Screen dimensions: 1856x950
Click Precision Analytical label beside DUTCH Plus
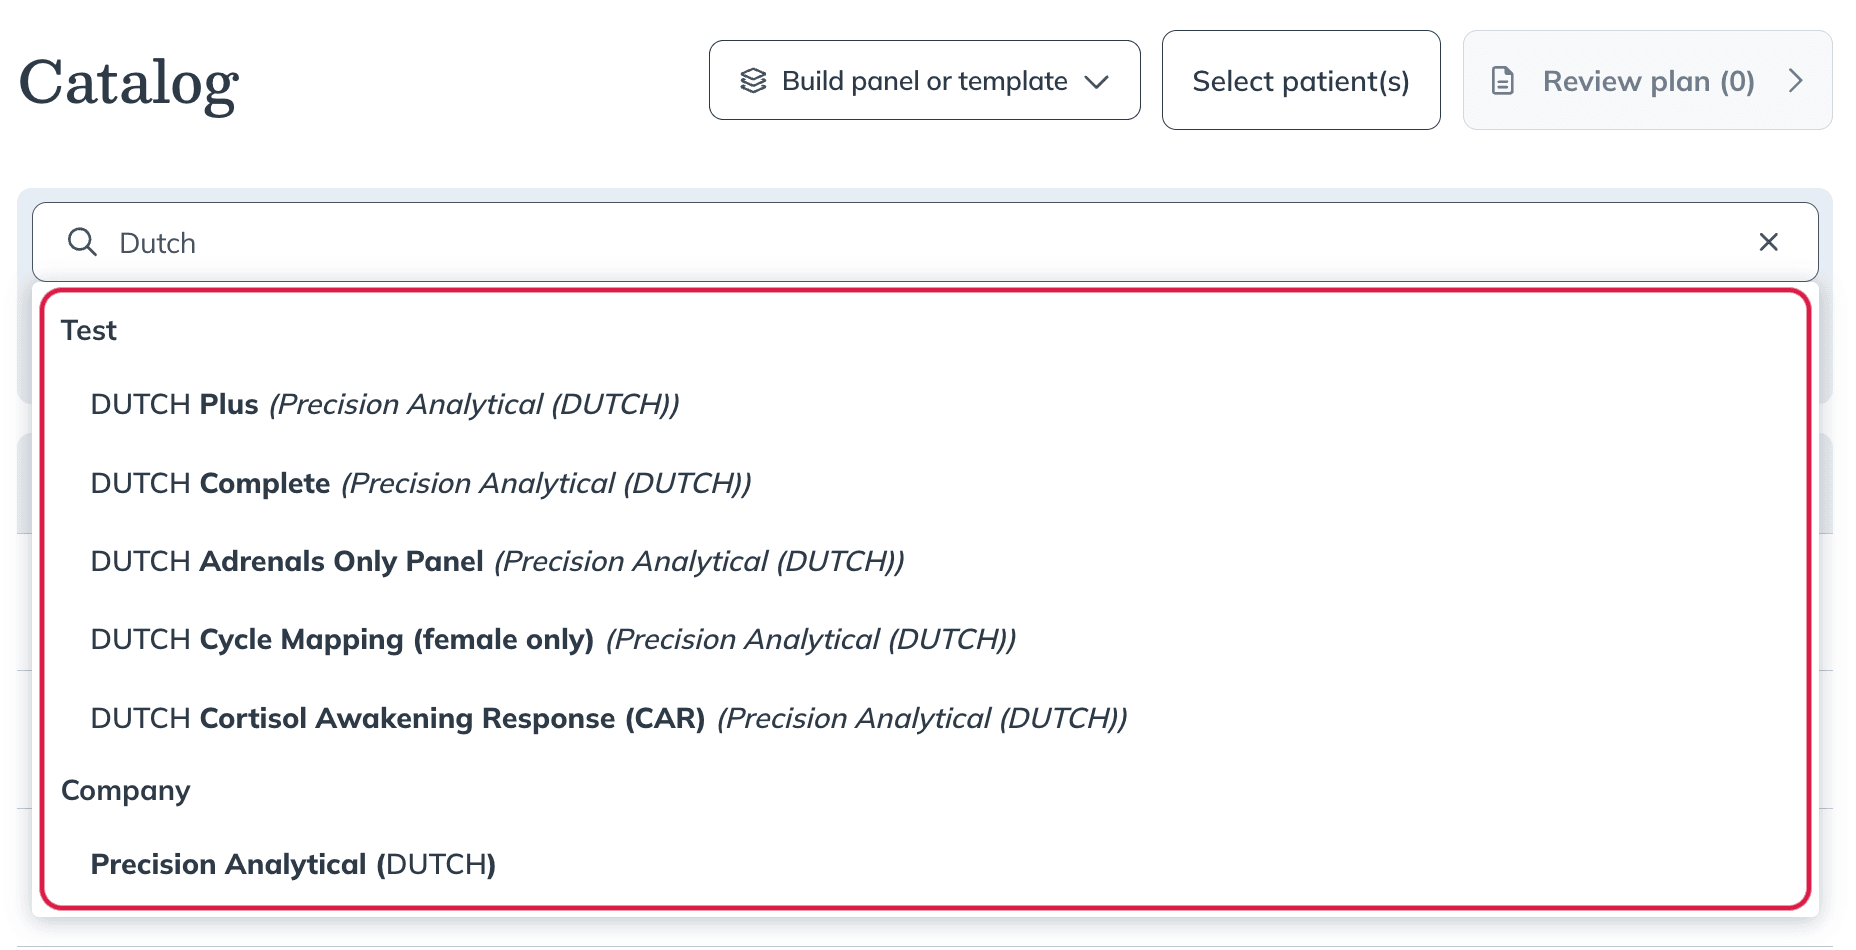474,404
